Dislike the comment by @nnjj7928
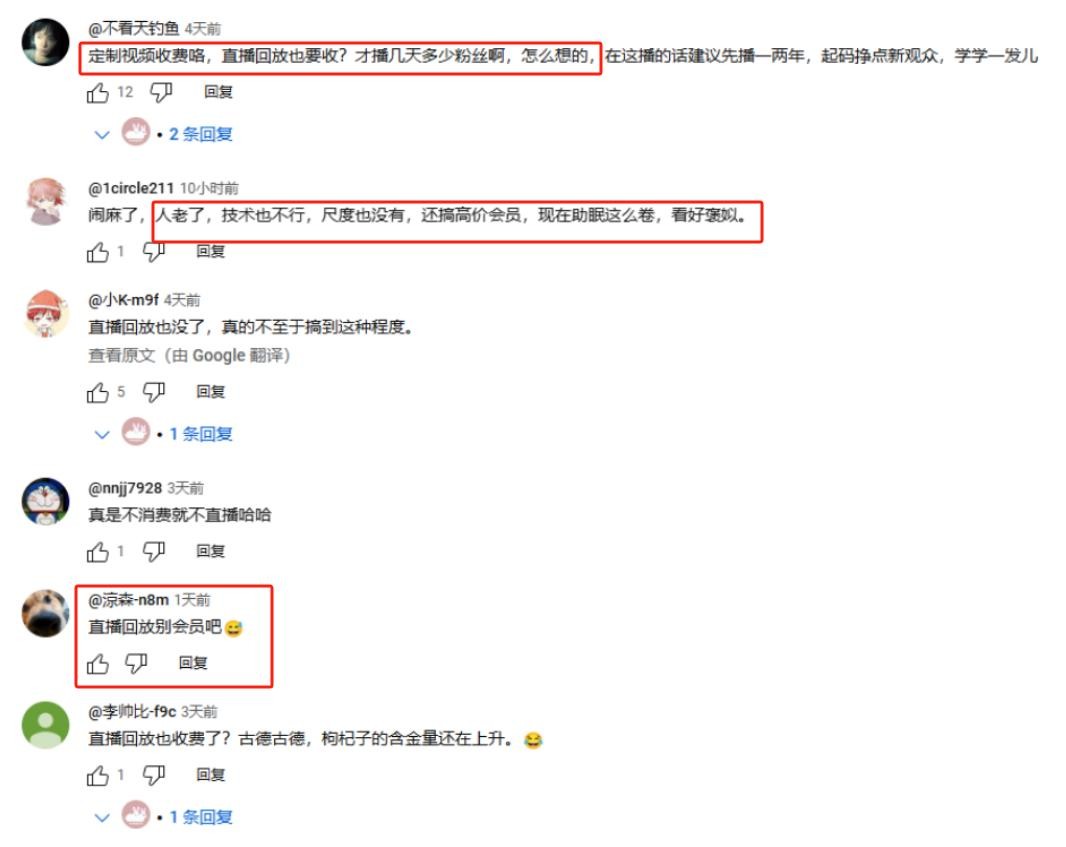1066x847 pixels. [154, 552]
